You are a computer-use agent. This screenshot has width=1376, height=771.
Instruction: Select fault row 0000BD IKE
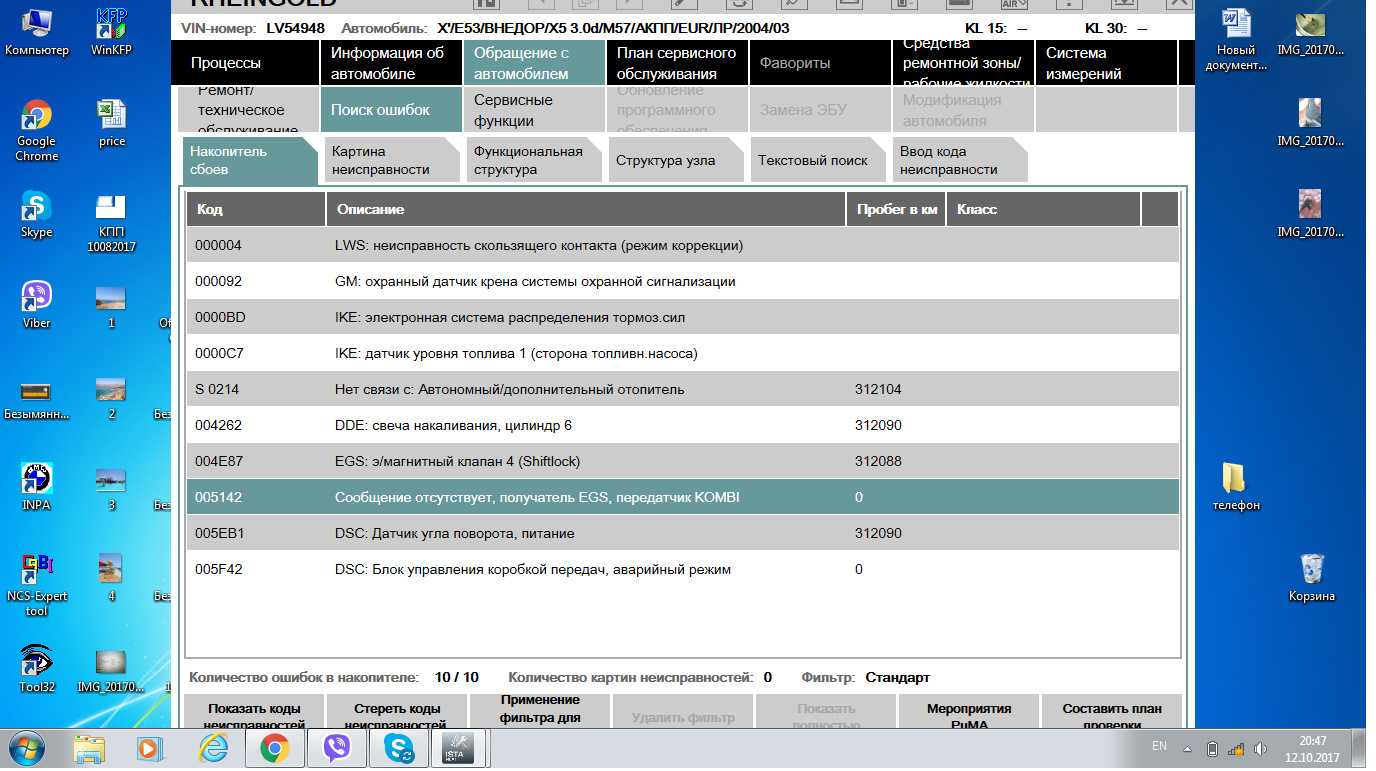[683, 317]
